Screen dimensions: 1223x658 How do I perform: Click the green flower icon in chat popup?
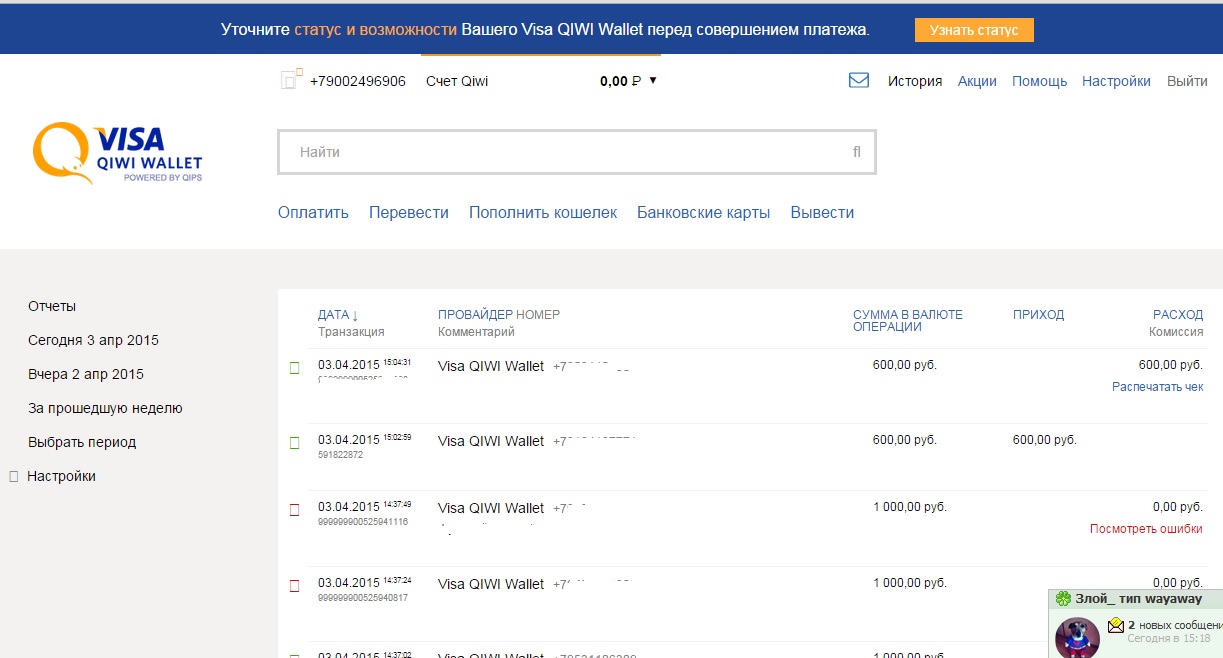coord(1063,598)
